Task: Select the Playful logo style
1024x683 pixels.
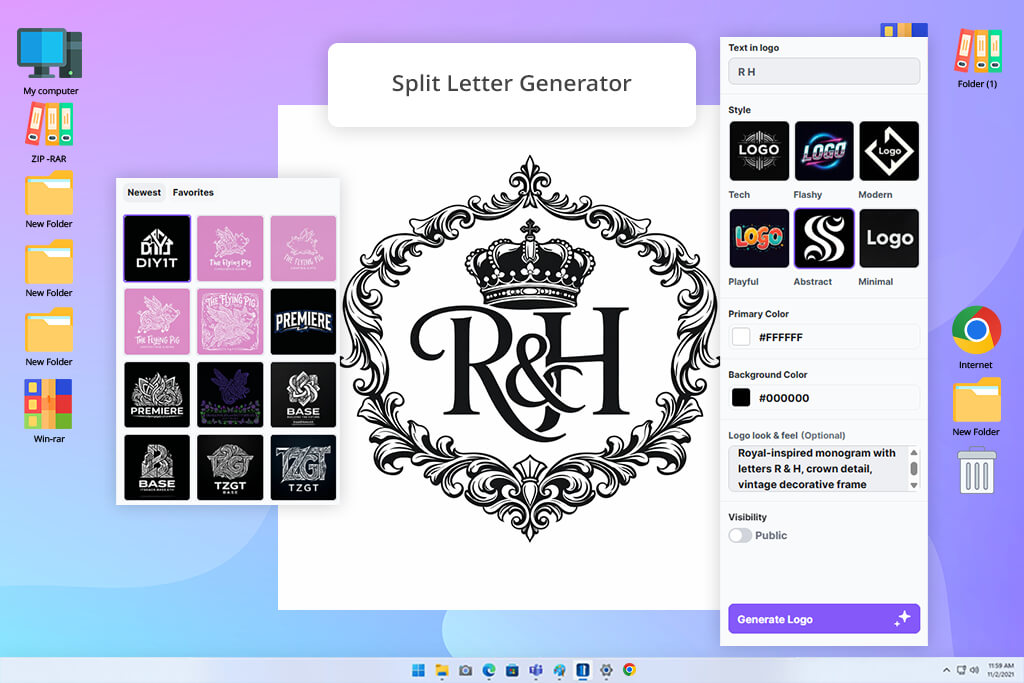Action: [758, 238]
